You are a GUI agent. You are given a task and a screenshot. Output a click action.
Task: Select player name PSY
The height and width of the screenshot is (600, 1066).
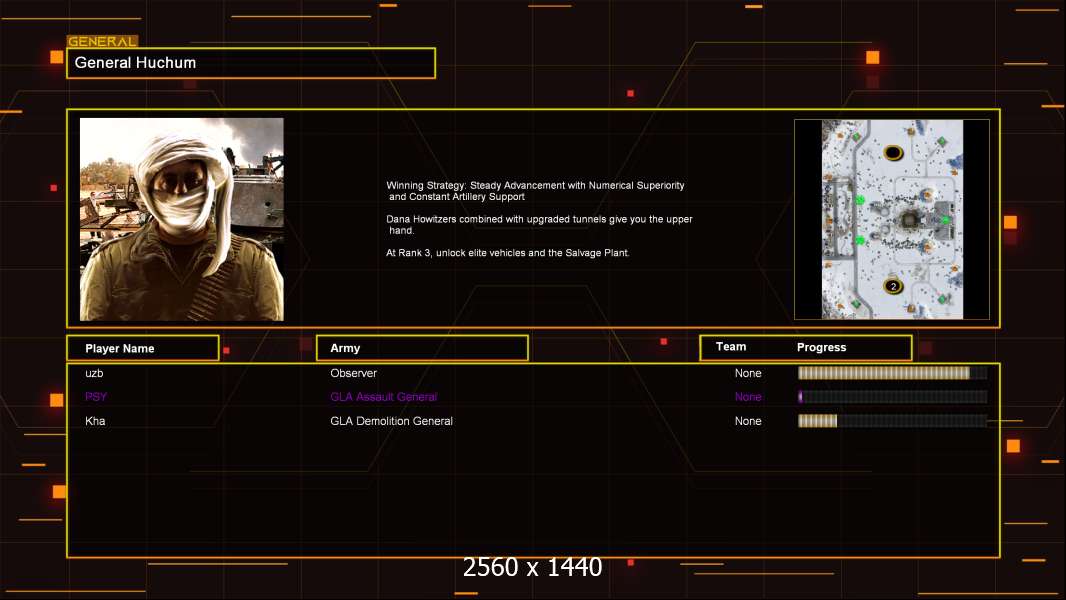(x=96, y=397)
